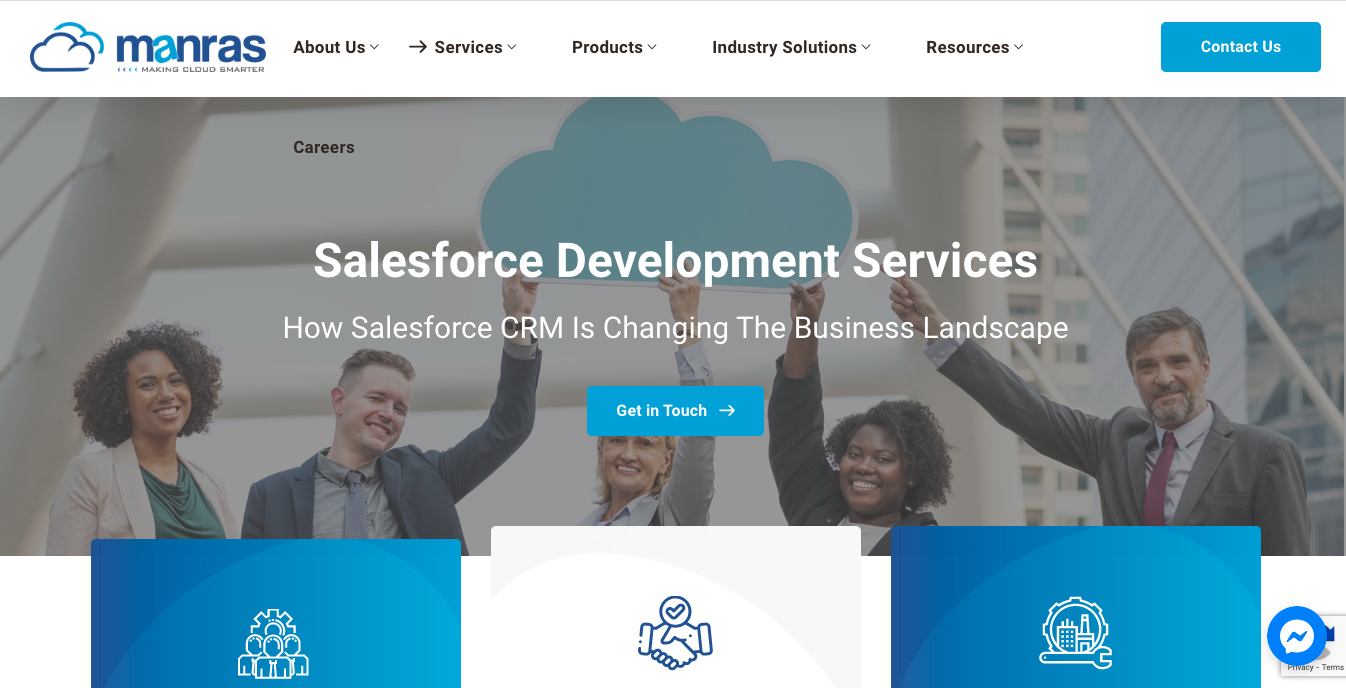Expand the Industry Solutions chevron

(x=866, y=47)
